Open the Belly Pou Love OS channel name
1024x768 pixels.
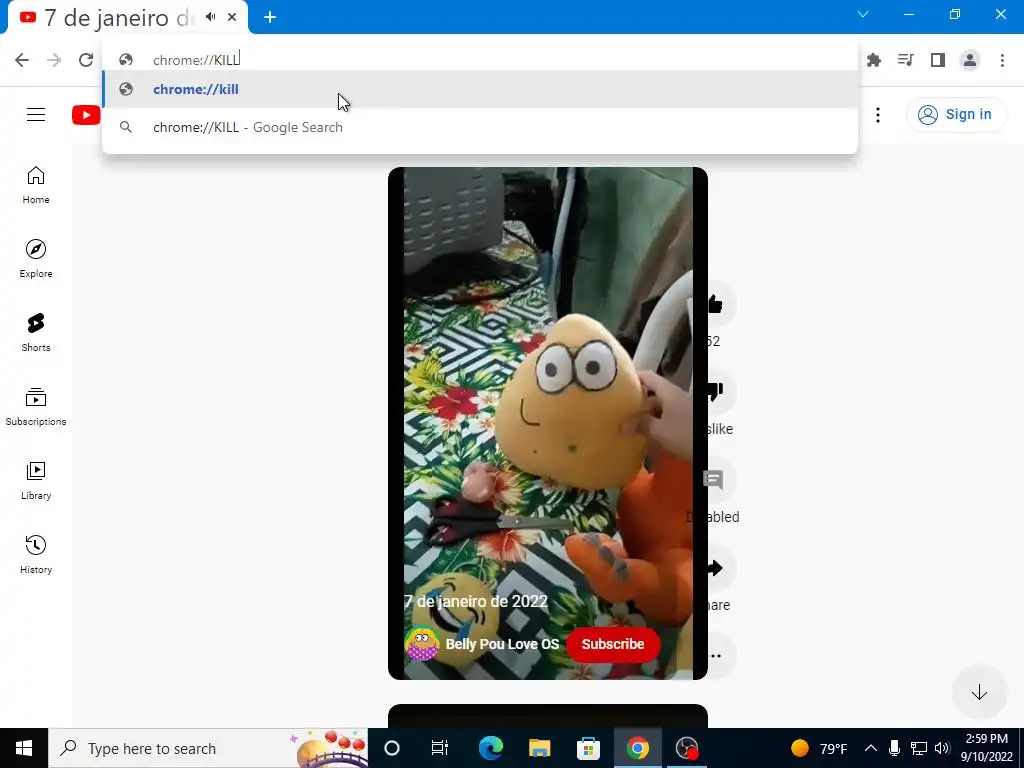502,644
